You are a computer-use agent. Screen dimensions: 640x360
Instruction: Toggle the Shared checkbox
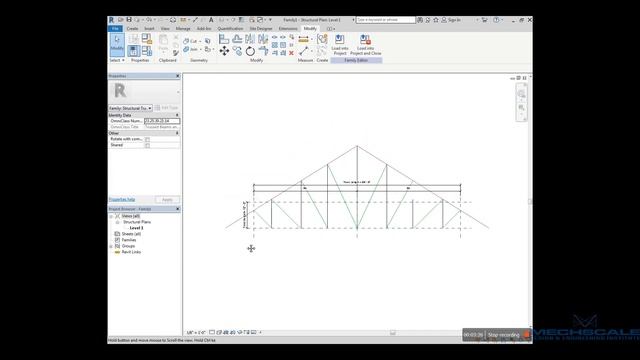pos(147,145)
